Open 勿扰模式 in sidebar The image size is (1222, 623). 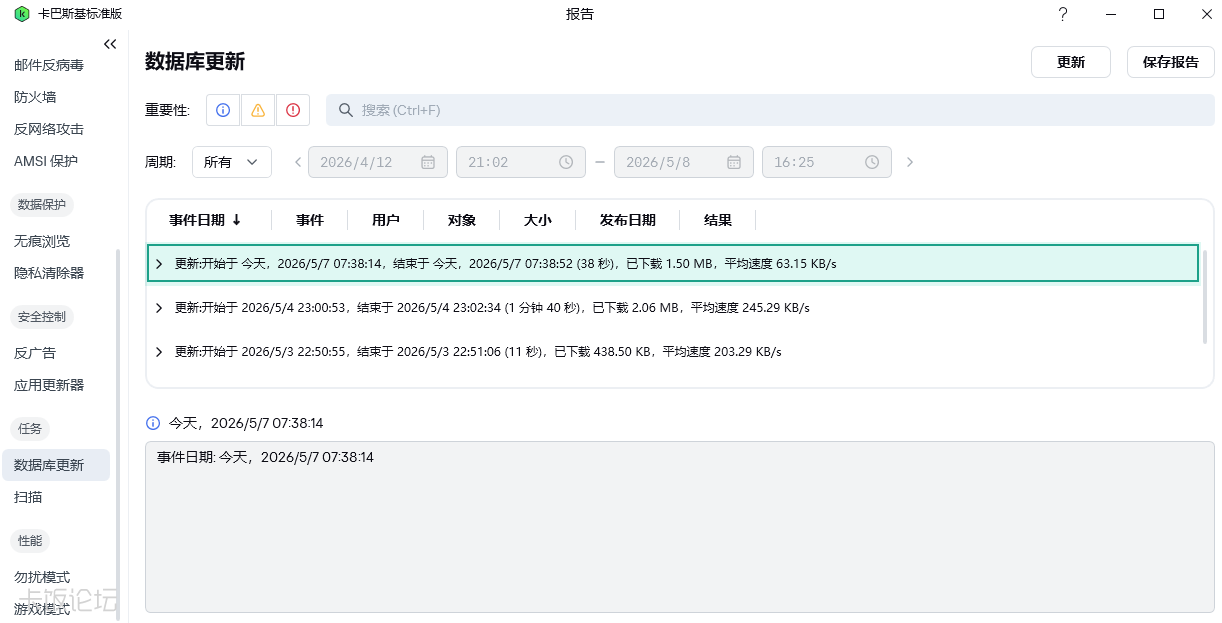click(42, 577)
